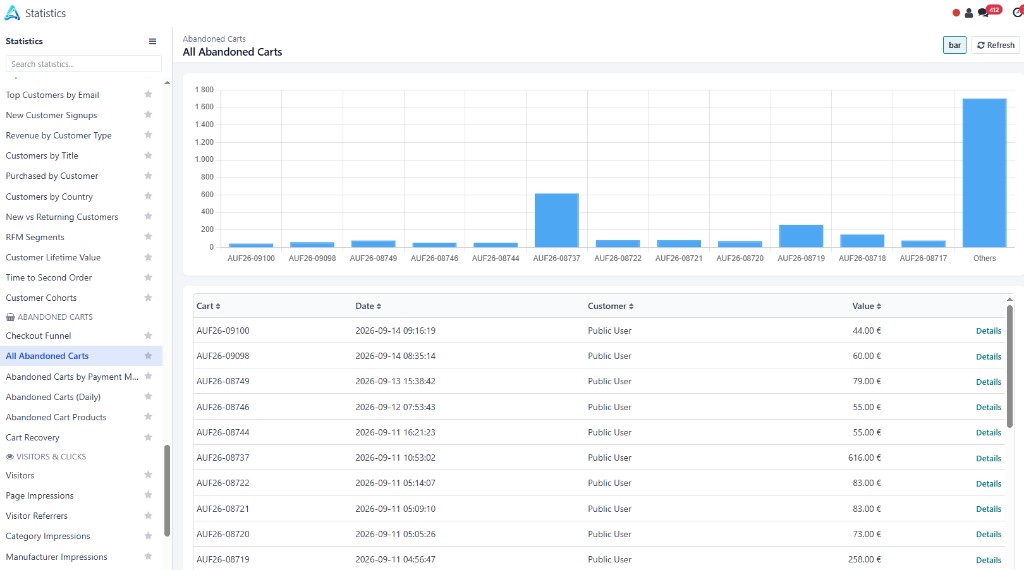Click the Abandoned Carts breadcrumb text
The width and height of the screenshot is (1024, 570).
tap(214, 39)
